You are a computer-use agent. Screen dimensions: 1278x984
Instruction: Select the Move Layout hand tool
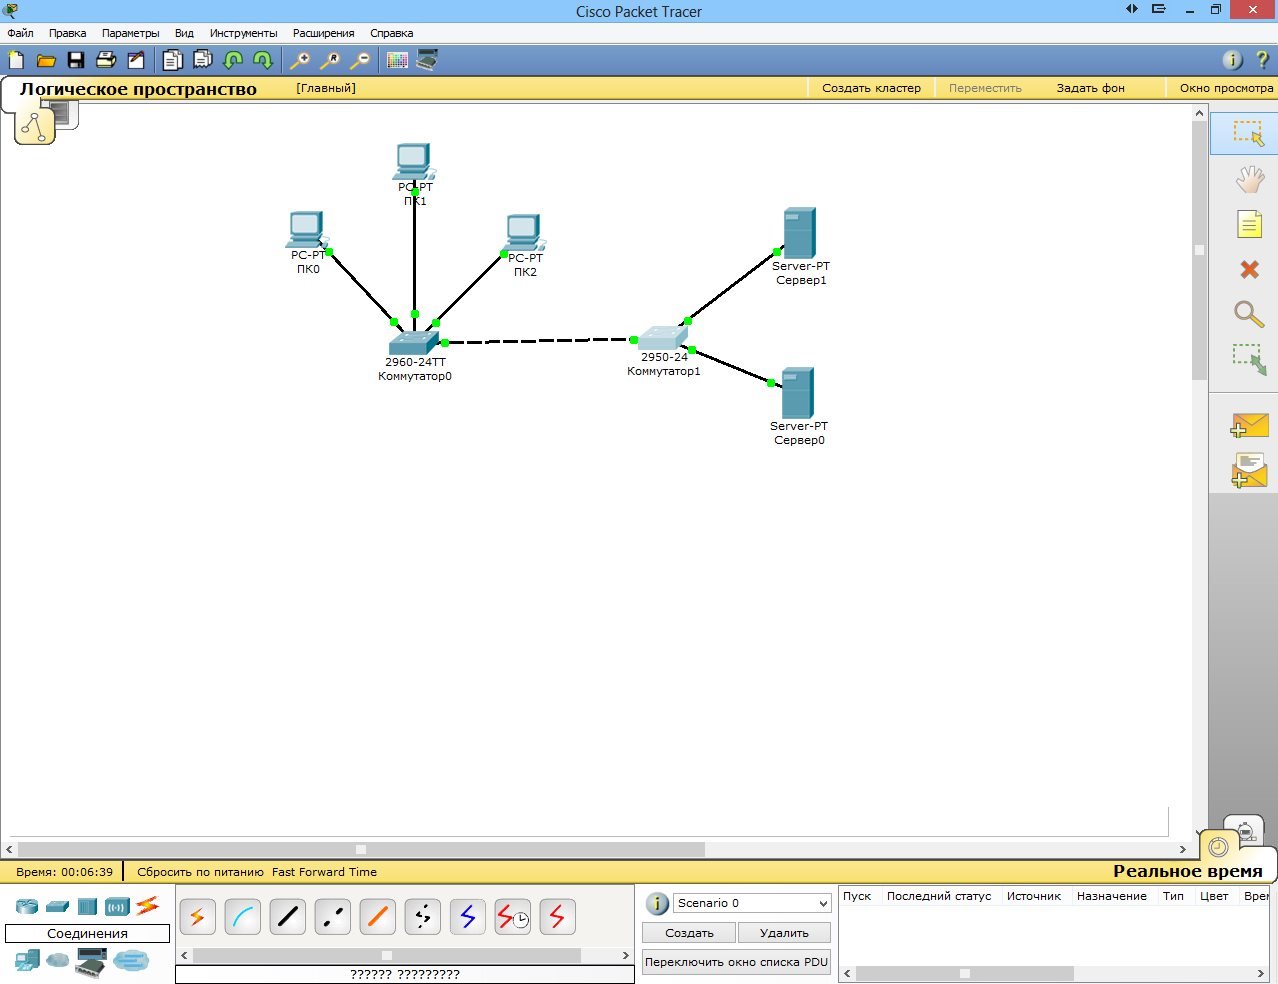pos(1249,179)
